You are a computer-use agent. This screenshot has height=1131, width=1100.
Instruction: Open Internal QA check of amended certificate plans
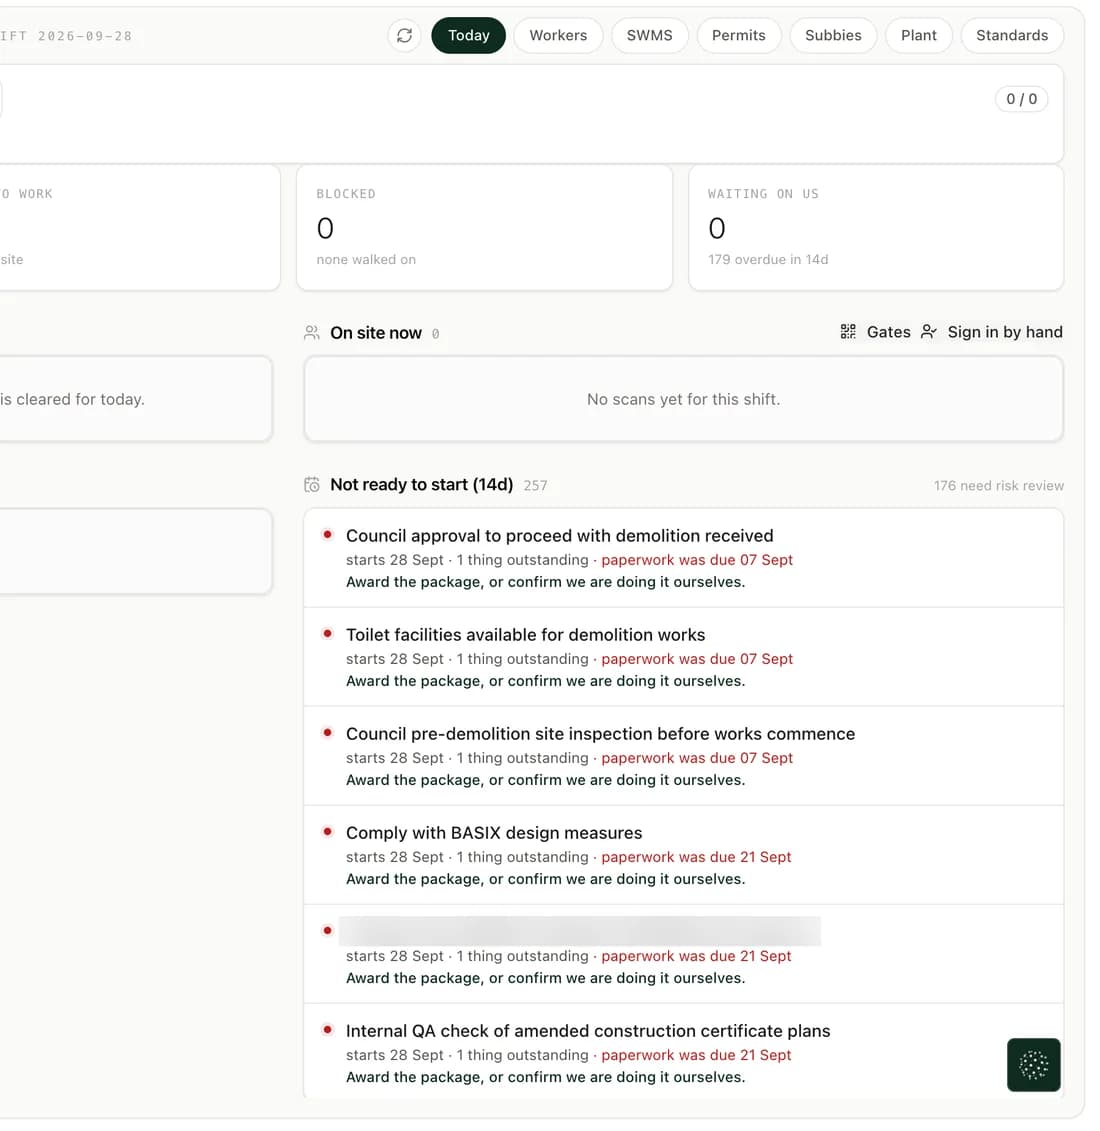click(x=684, y=1052)
